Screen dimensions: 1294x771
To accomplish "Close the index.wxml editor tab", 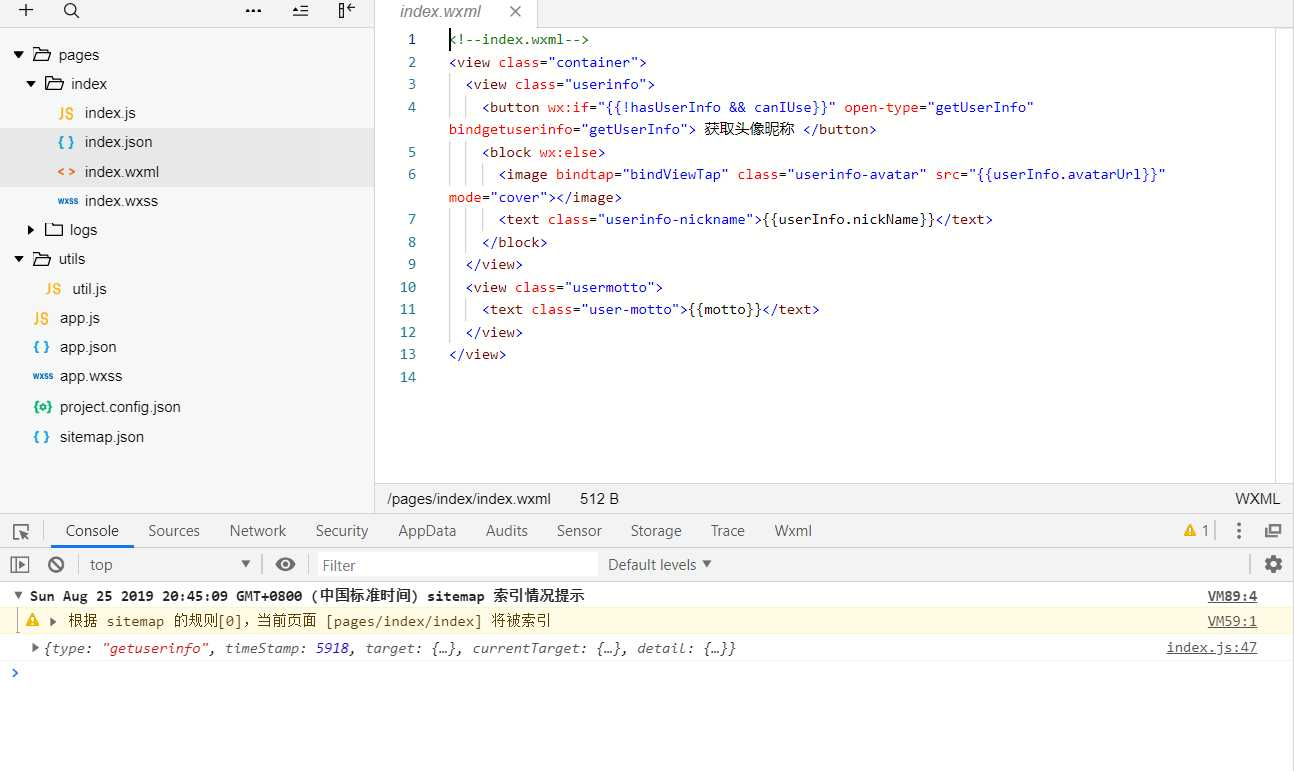I will [515, 12].
